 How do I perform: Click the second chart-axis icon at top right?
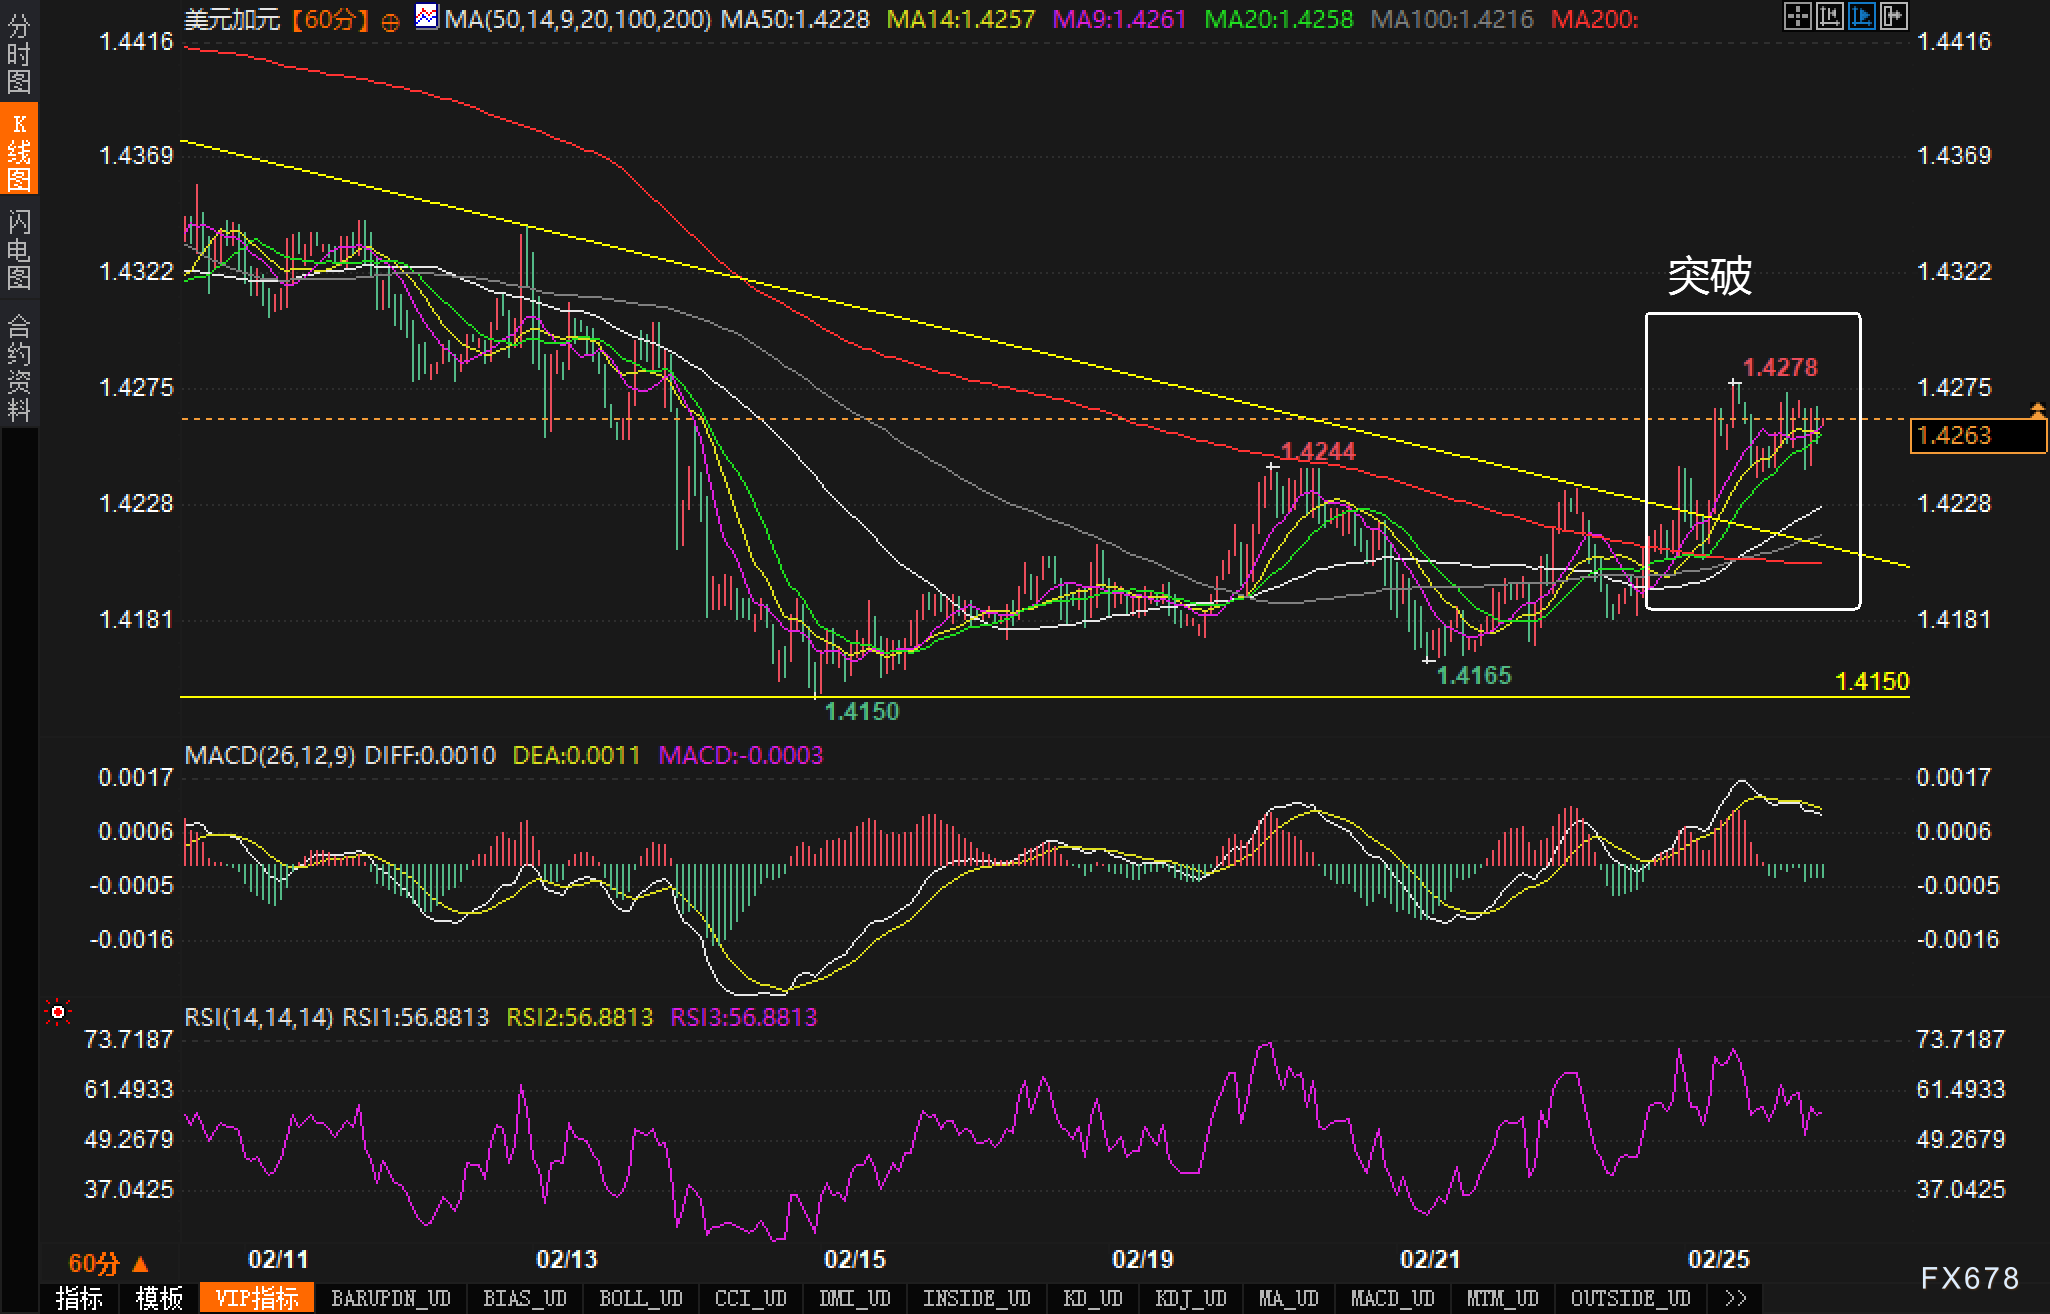1829,16
